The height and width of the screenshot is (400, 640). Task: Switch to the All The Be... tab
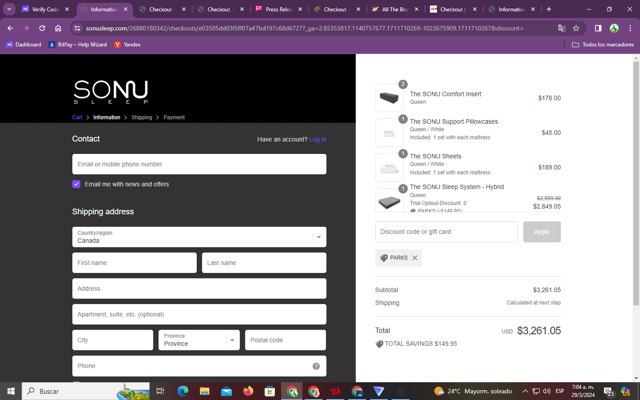point(395,9)
